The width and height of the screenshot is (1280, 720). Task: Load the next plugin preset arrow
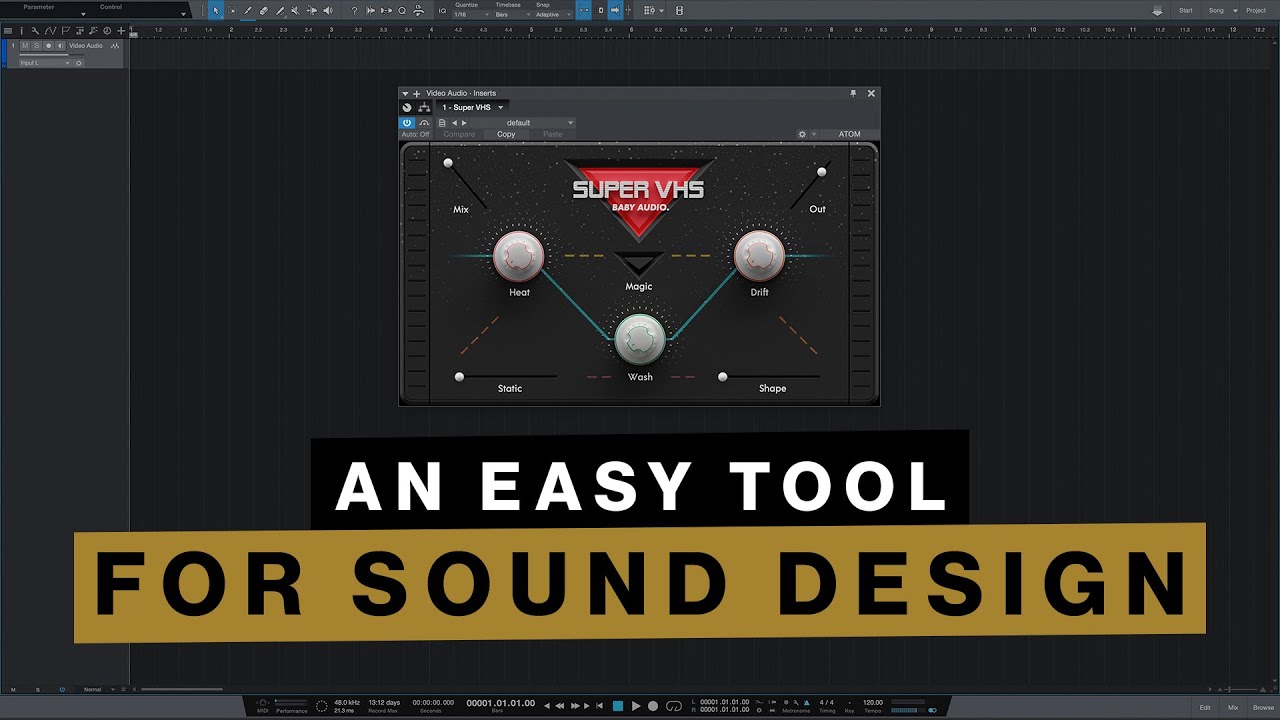(x=464, y=123)
